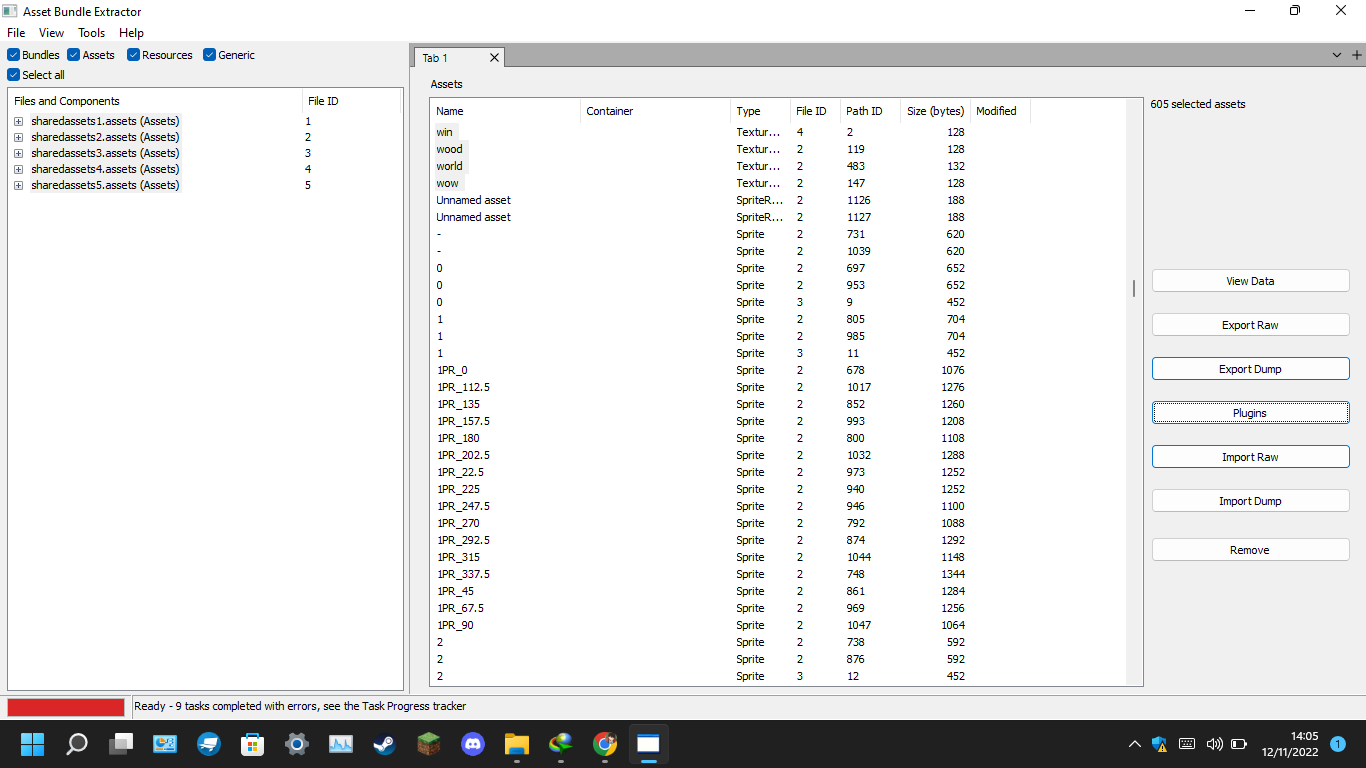This screenshot has width=1366, height=768.
Task: Start Minecraft from the taskbar
Action: 428,744
